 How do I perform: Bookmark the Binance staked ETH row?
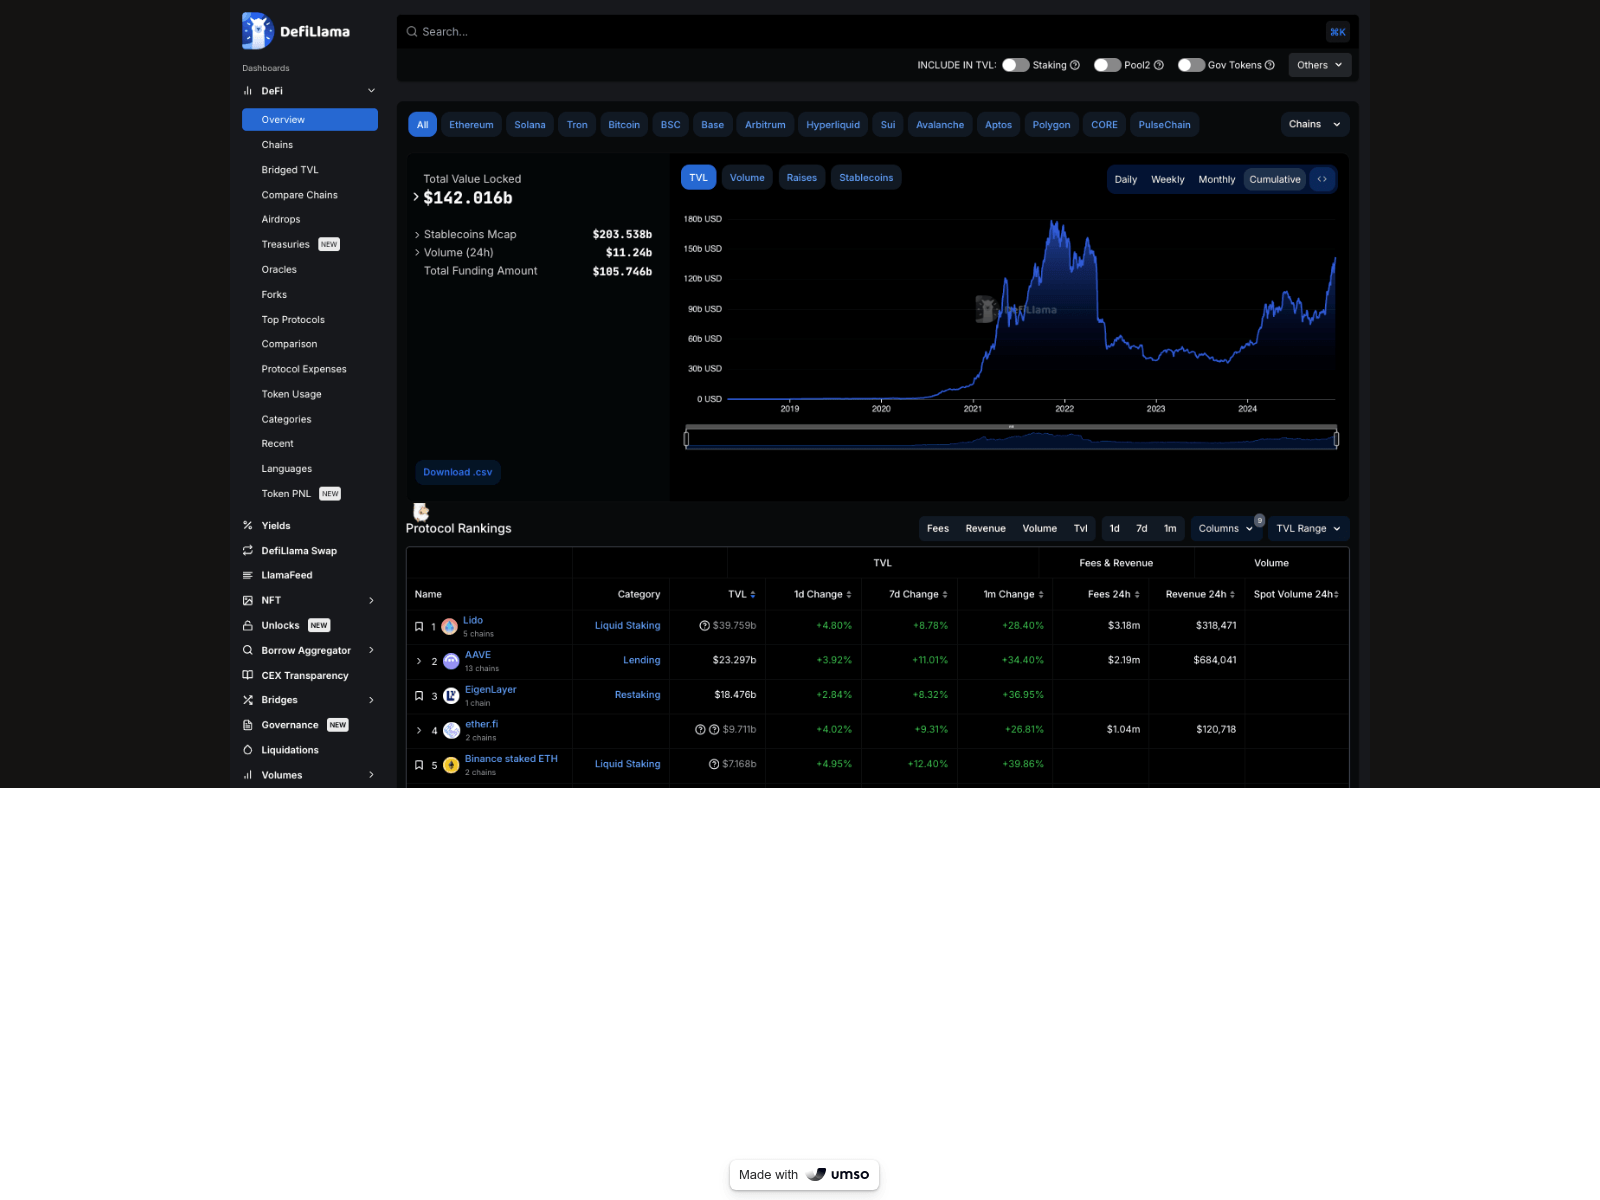419,765
